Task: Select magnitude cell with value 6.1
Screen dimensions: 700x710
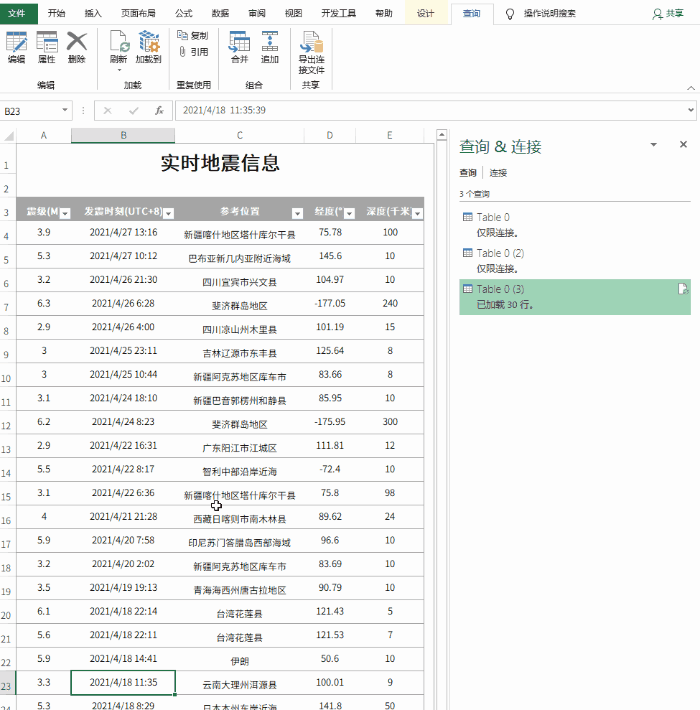Action: [x=43, y=611]
